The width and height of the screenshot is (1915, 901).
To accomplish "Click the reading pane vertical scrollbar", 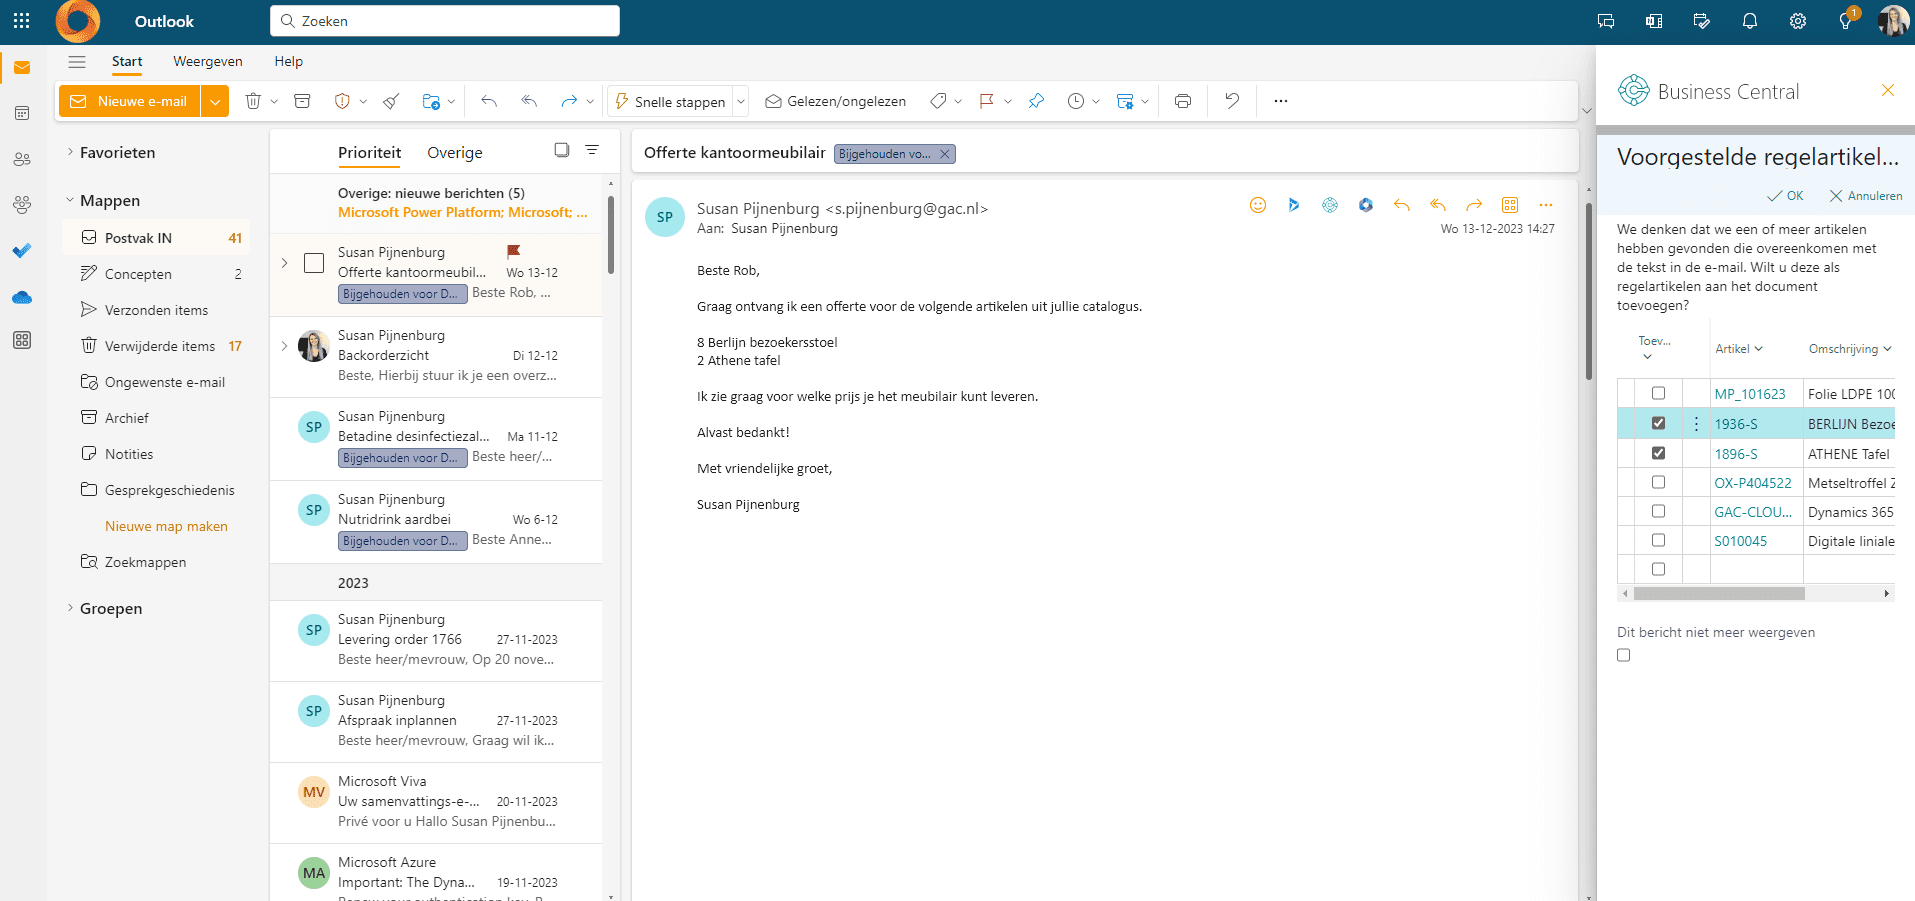I will (x=1588, y=291).
